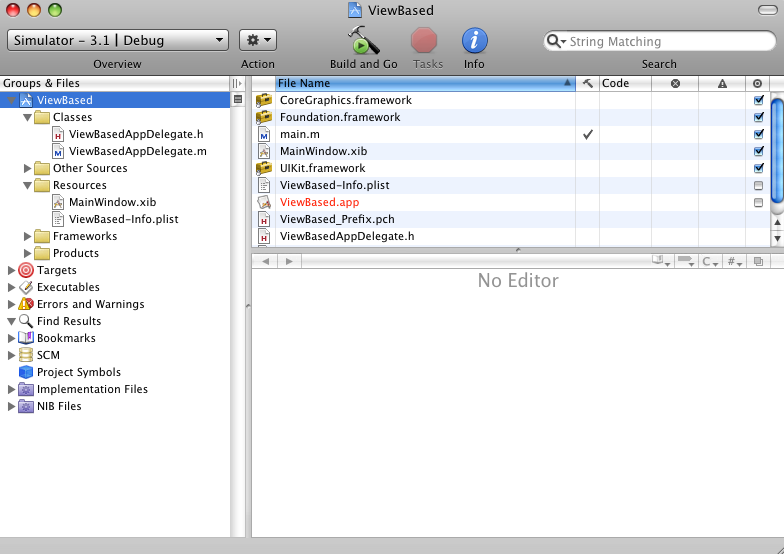784x554 pixels.
Task: Go forward in editor history
Action: 289,261
